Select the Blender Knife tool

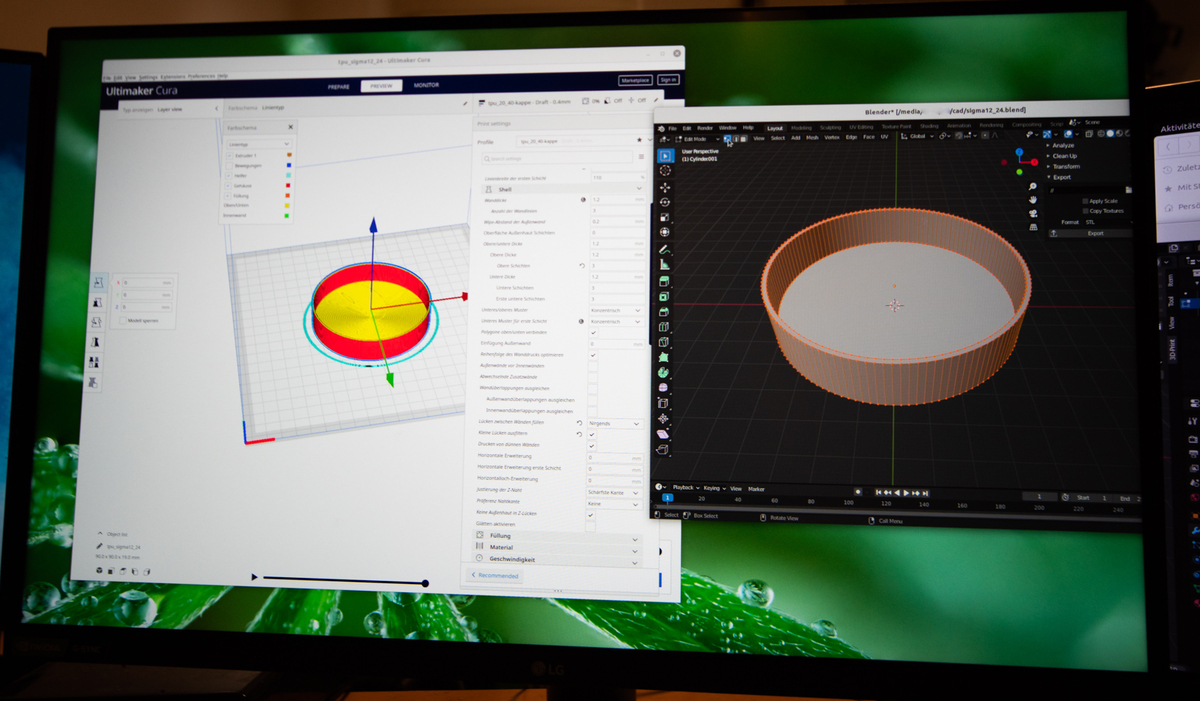click(x=663, y=341)
